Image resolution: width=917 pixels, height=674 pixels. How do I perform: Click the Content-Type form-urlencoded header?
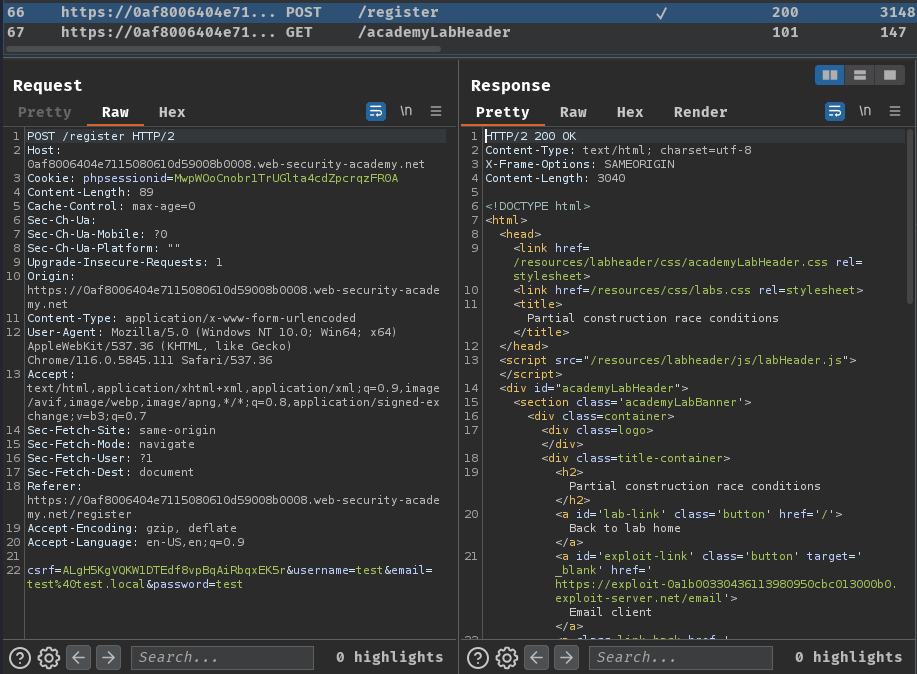point(191,318)
